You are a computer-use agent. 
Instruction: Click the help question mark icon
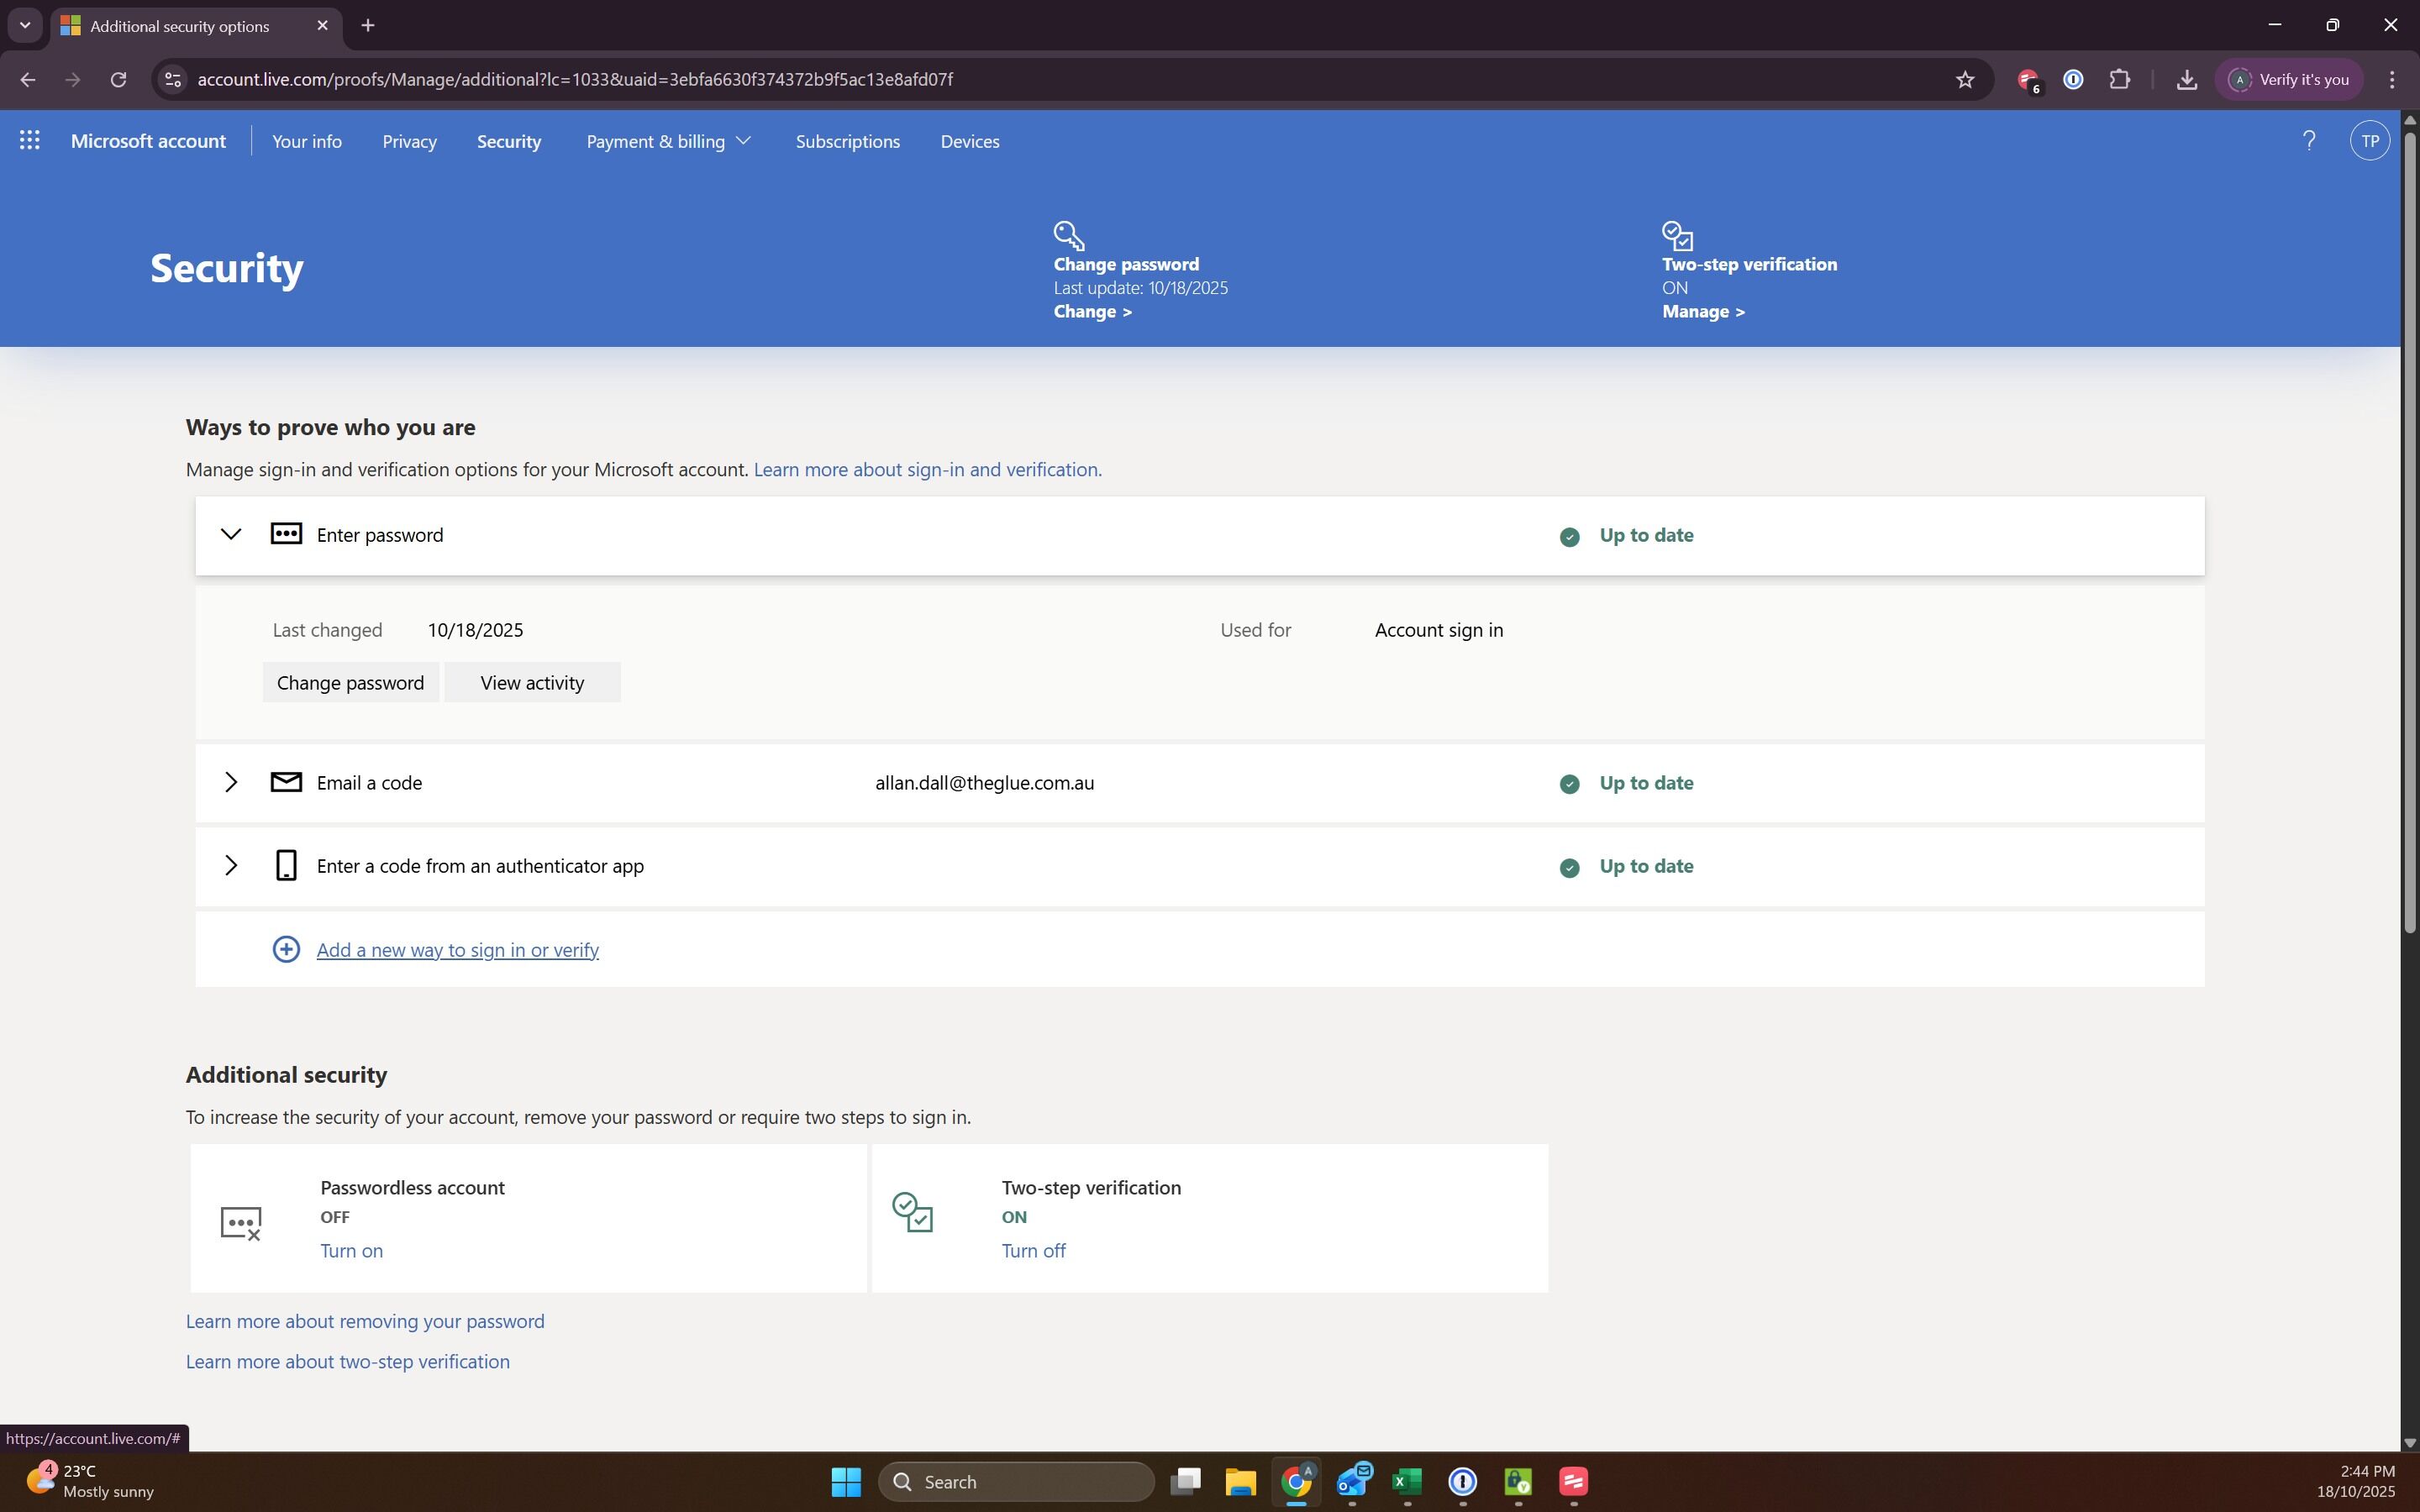point(2308,141)
